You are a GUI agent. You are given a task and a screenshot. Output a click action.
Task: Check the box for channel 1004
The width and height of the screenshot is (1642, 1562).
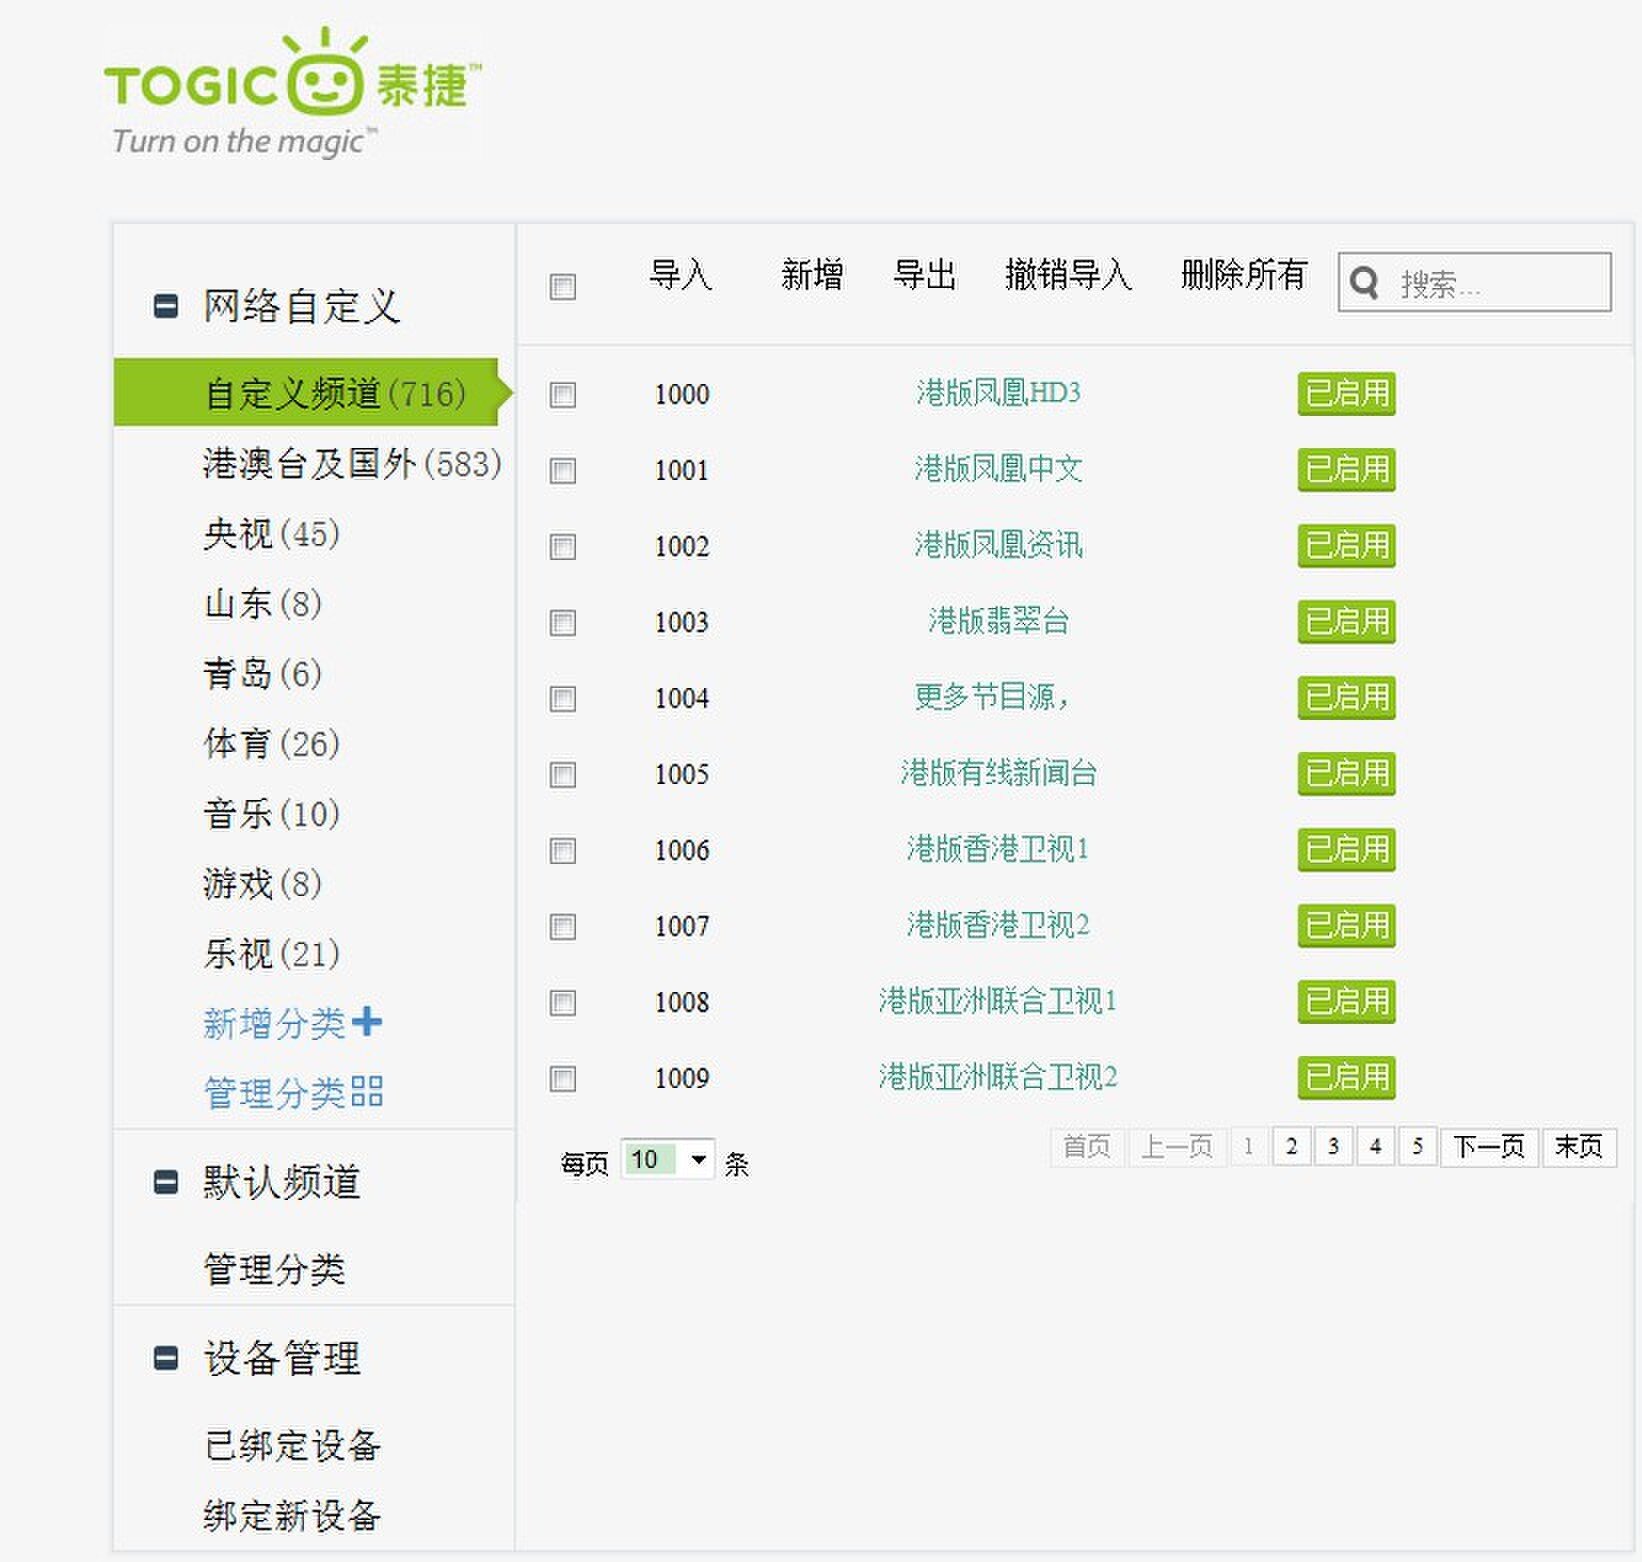coord(563,698)
